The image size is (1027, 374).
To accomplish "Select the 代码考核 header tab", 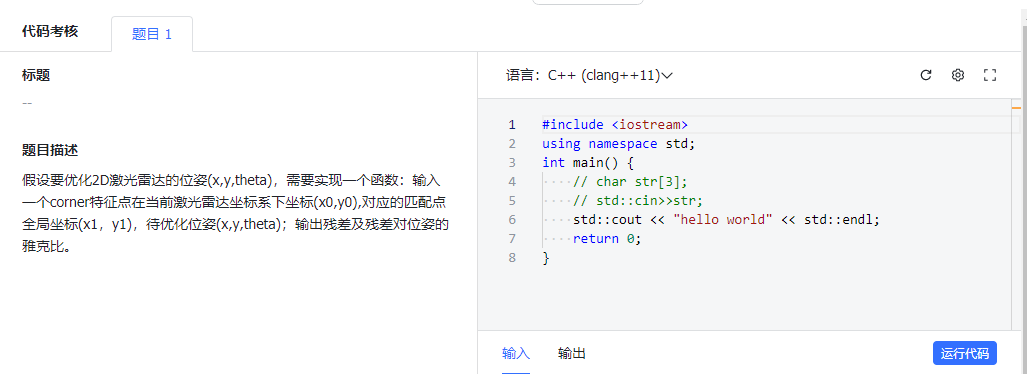I will pyautogui.click(x=50, y=31).
